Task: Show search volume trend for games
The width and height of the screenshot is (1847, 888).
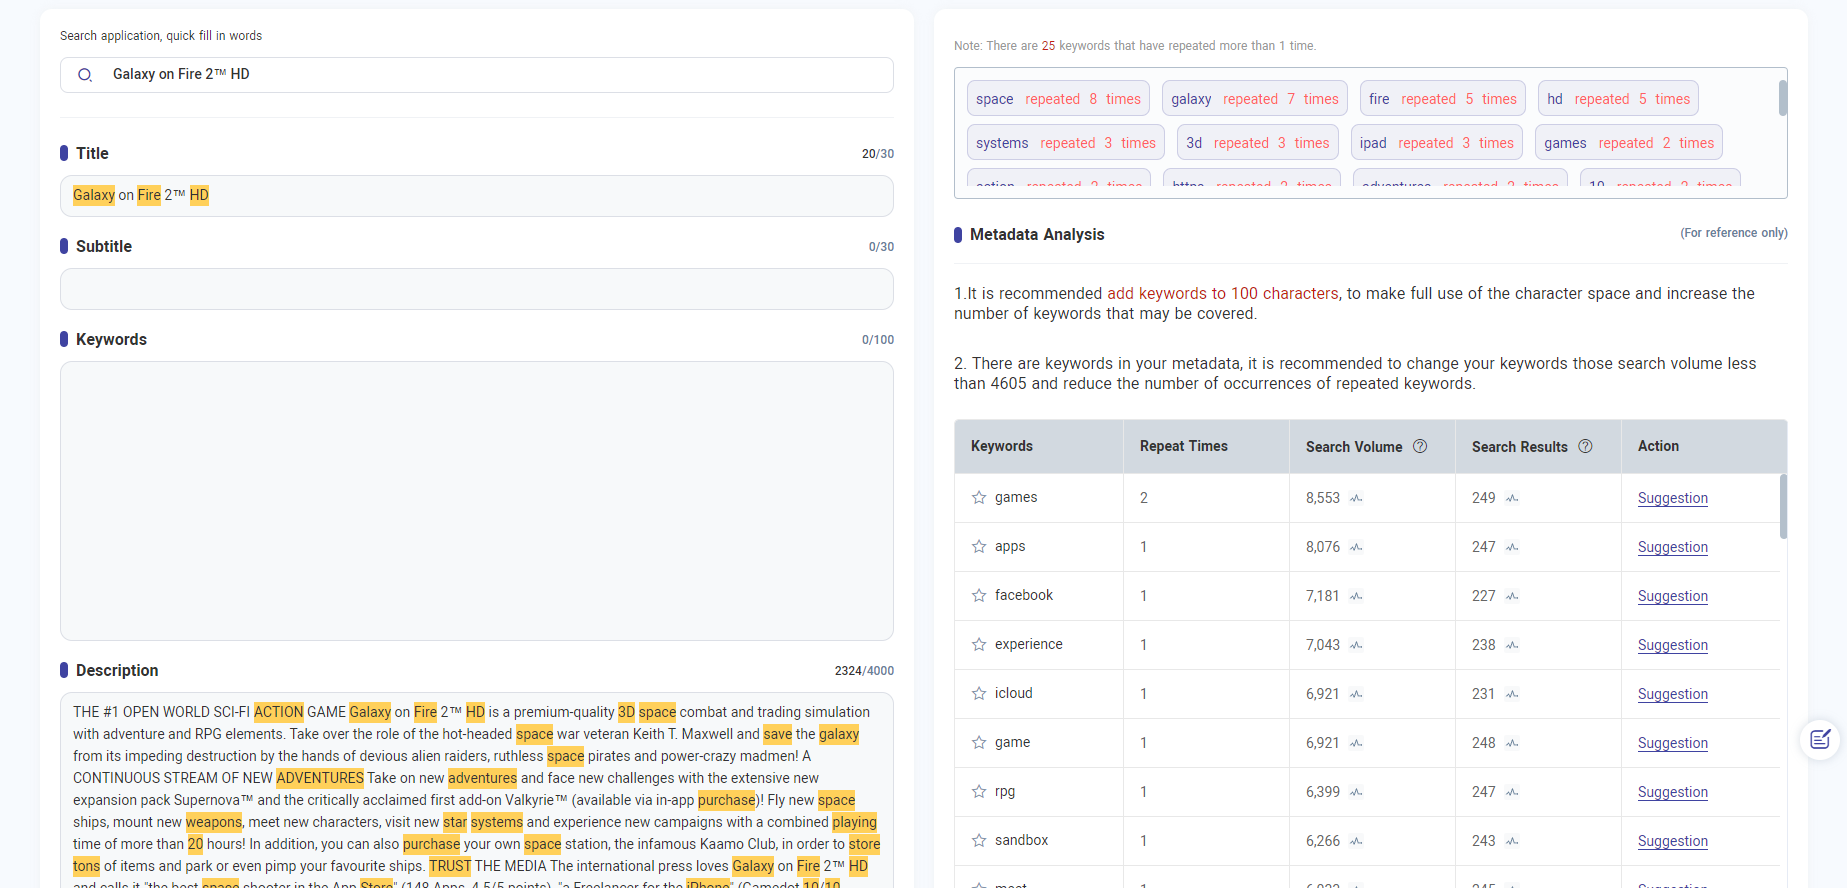Action: [1356, 498]
